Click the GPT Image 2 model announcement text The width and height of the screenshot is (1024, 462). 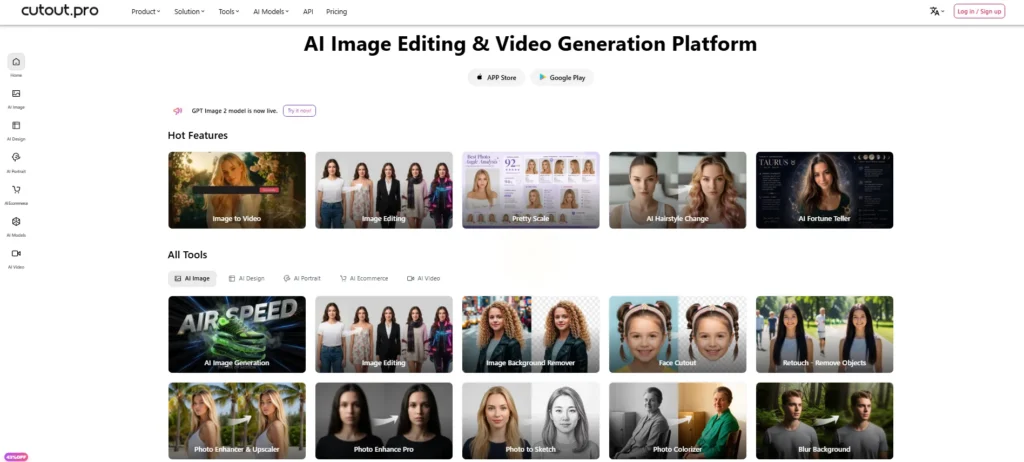pos(234,111)
